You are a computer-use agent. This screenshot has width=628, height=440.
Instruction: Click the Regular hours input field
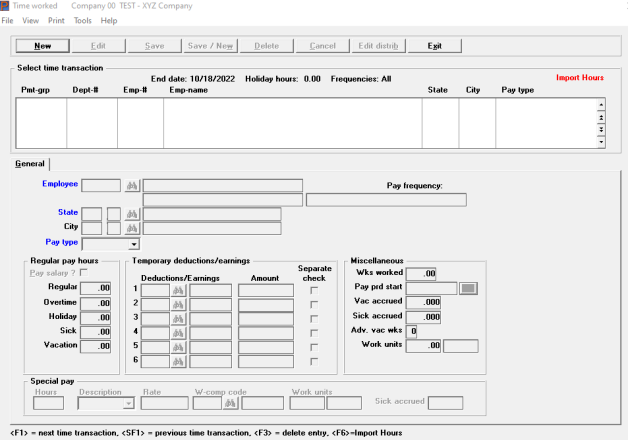96,288
